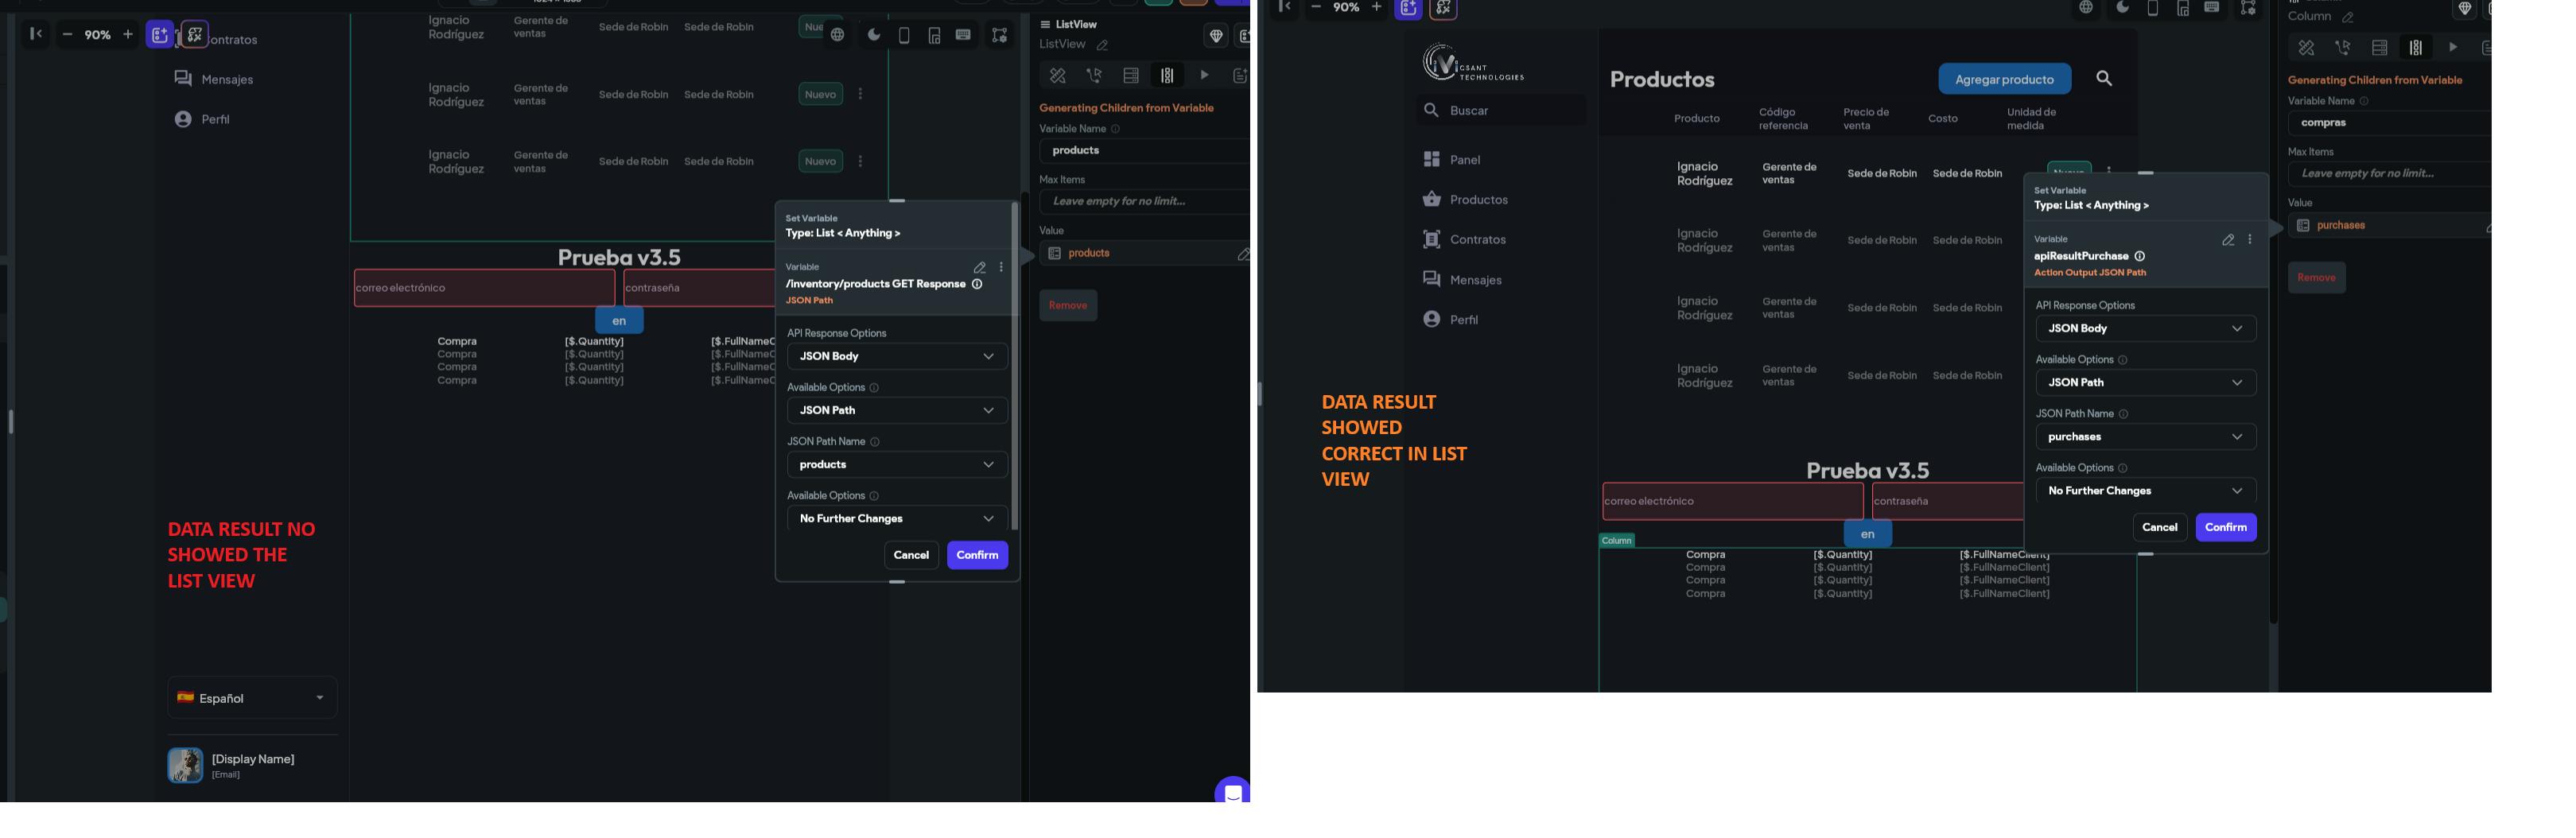
Task: Show the keyboard preview in left screenshot
Action: [963, 35]
